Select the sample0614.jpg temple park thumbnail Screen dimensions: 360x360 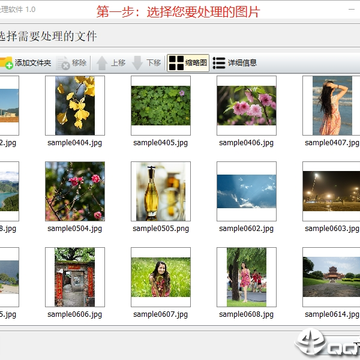(331, 277)
